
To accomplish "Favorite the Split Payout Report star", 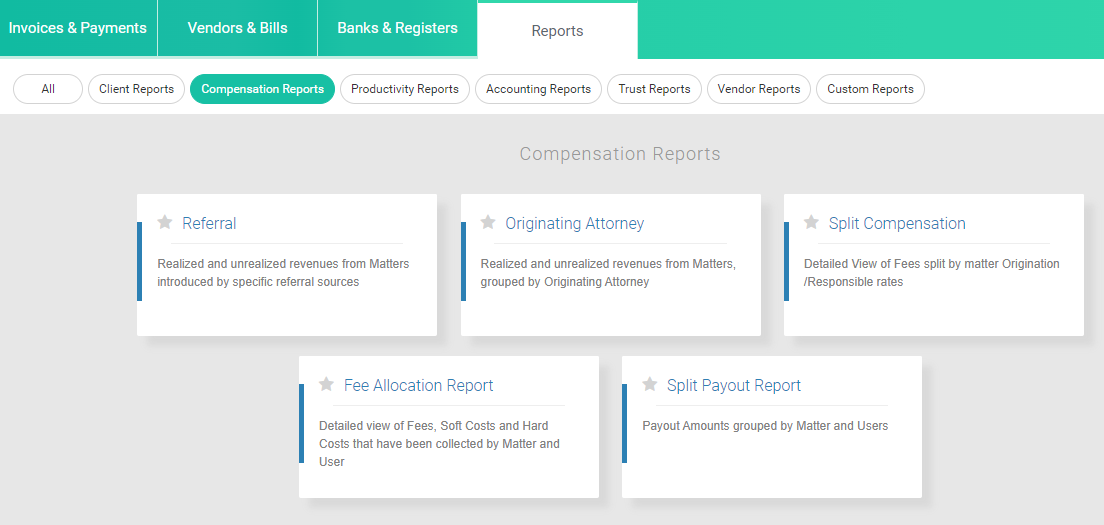I will point(650,384).
